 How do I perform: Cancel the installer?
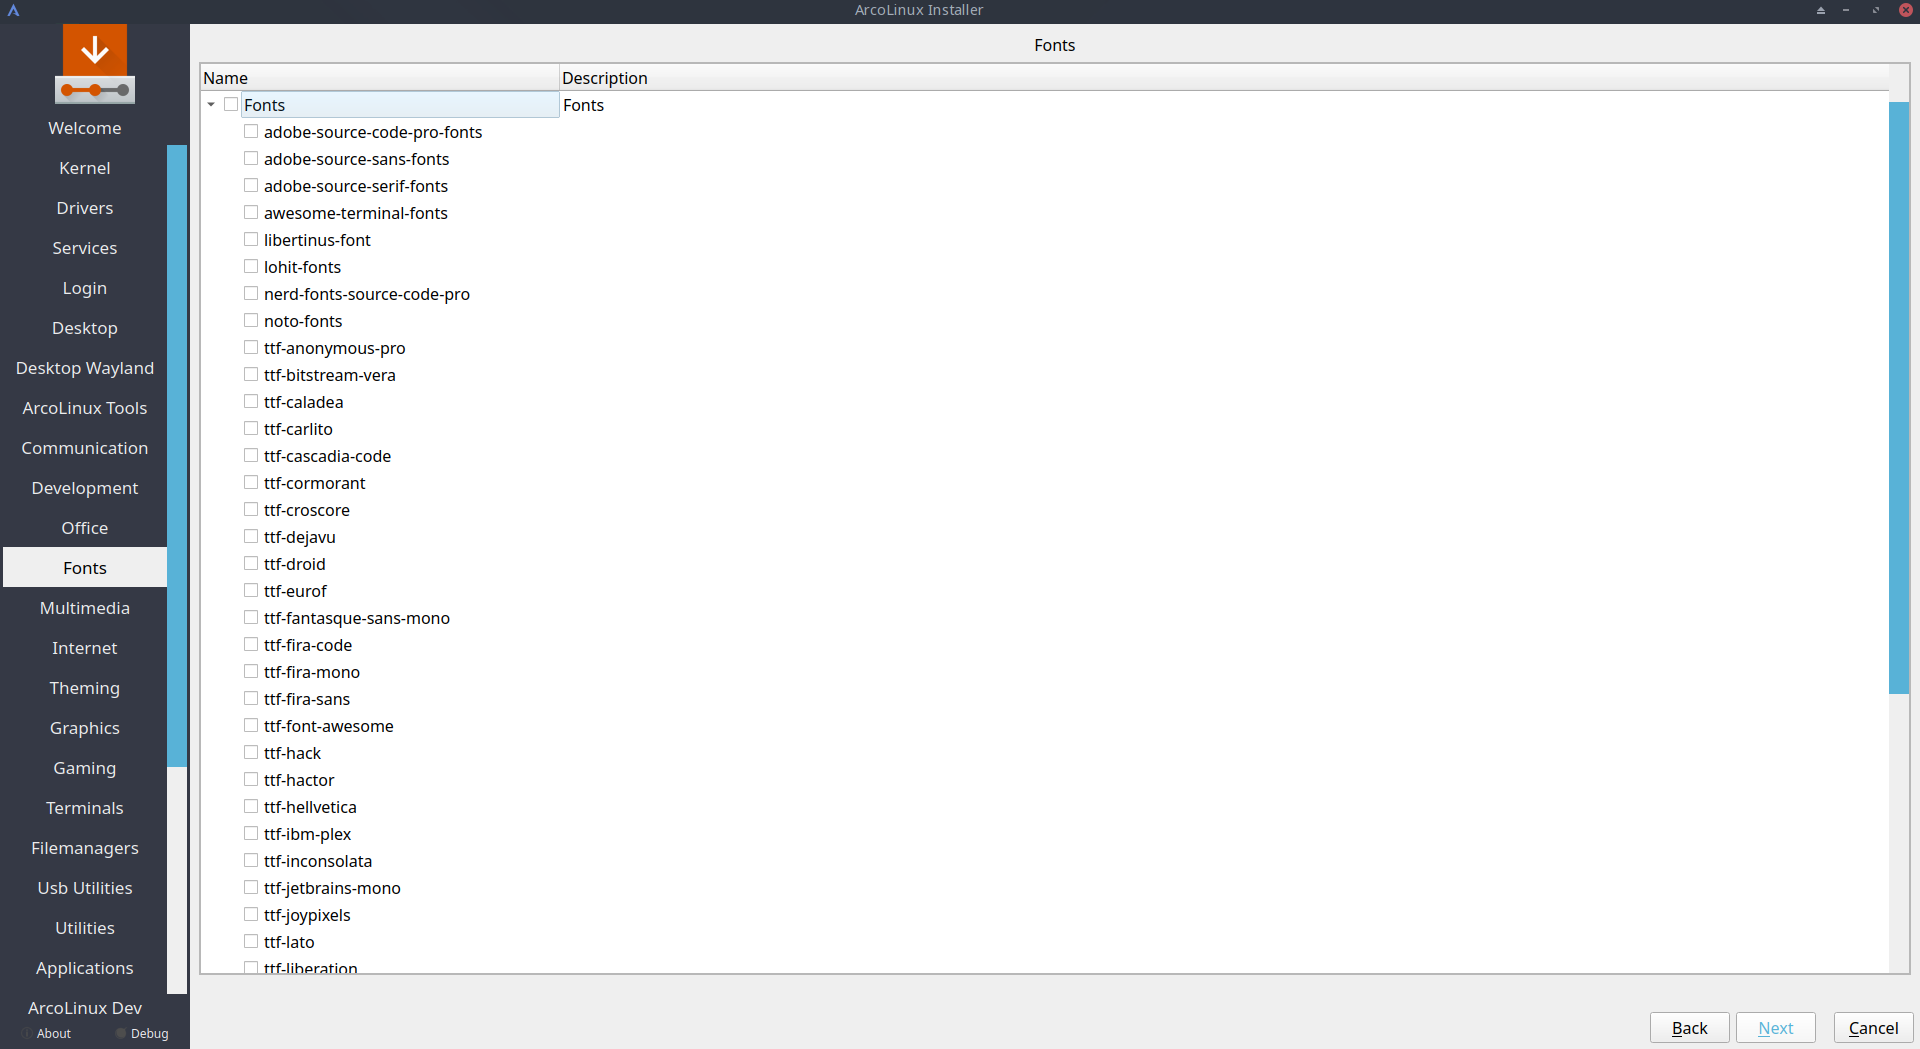(x=1873, y=1028)
